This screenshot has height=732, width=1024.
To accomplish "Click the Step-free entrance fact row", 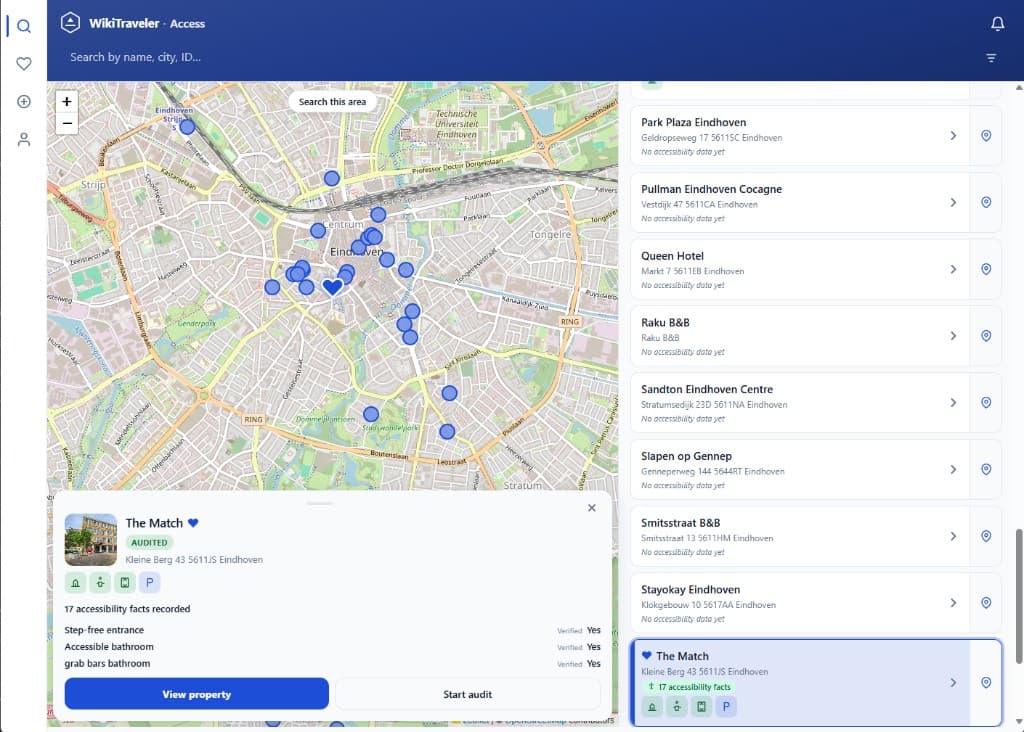I will click(x=332, y=630).
